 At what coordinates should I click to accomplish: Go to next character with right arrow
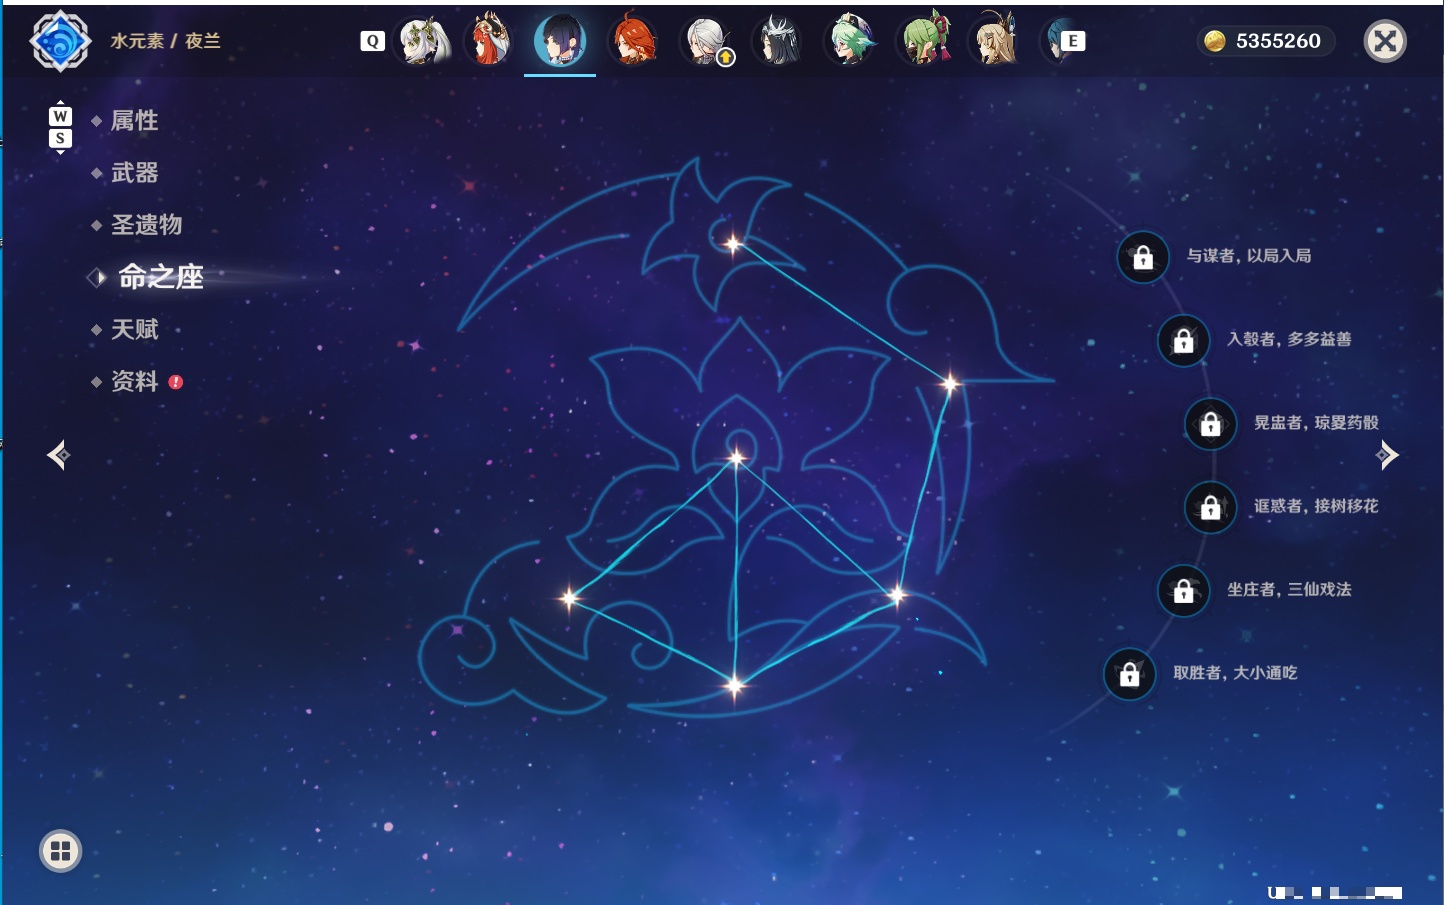(1387, 455)
